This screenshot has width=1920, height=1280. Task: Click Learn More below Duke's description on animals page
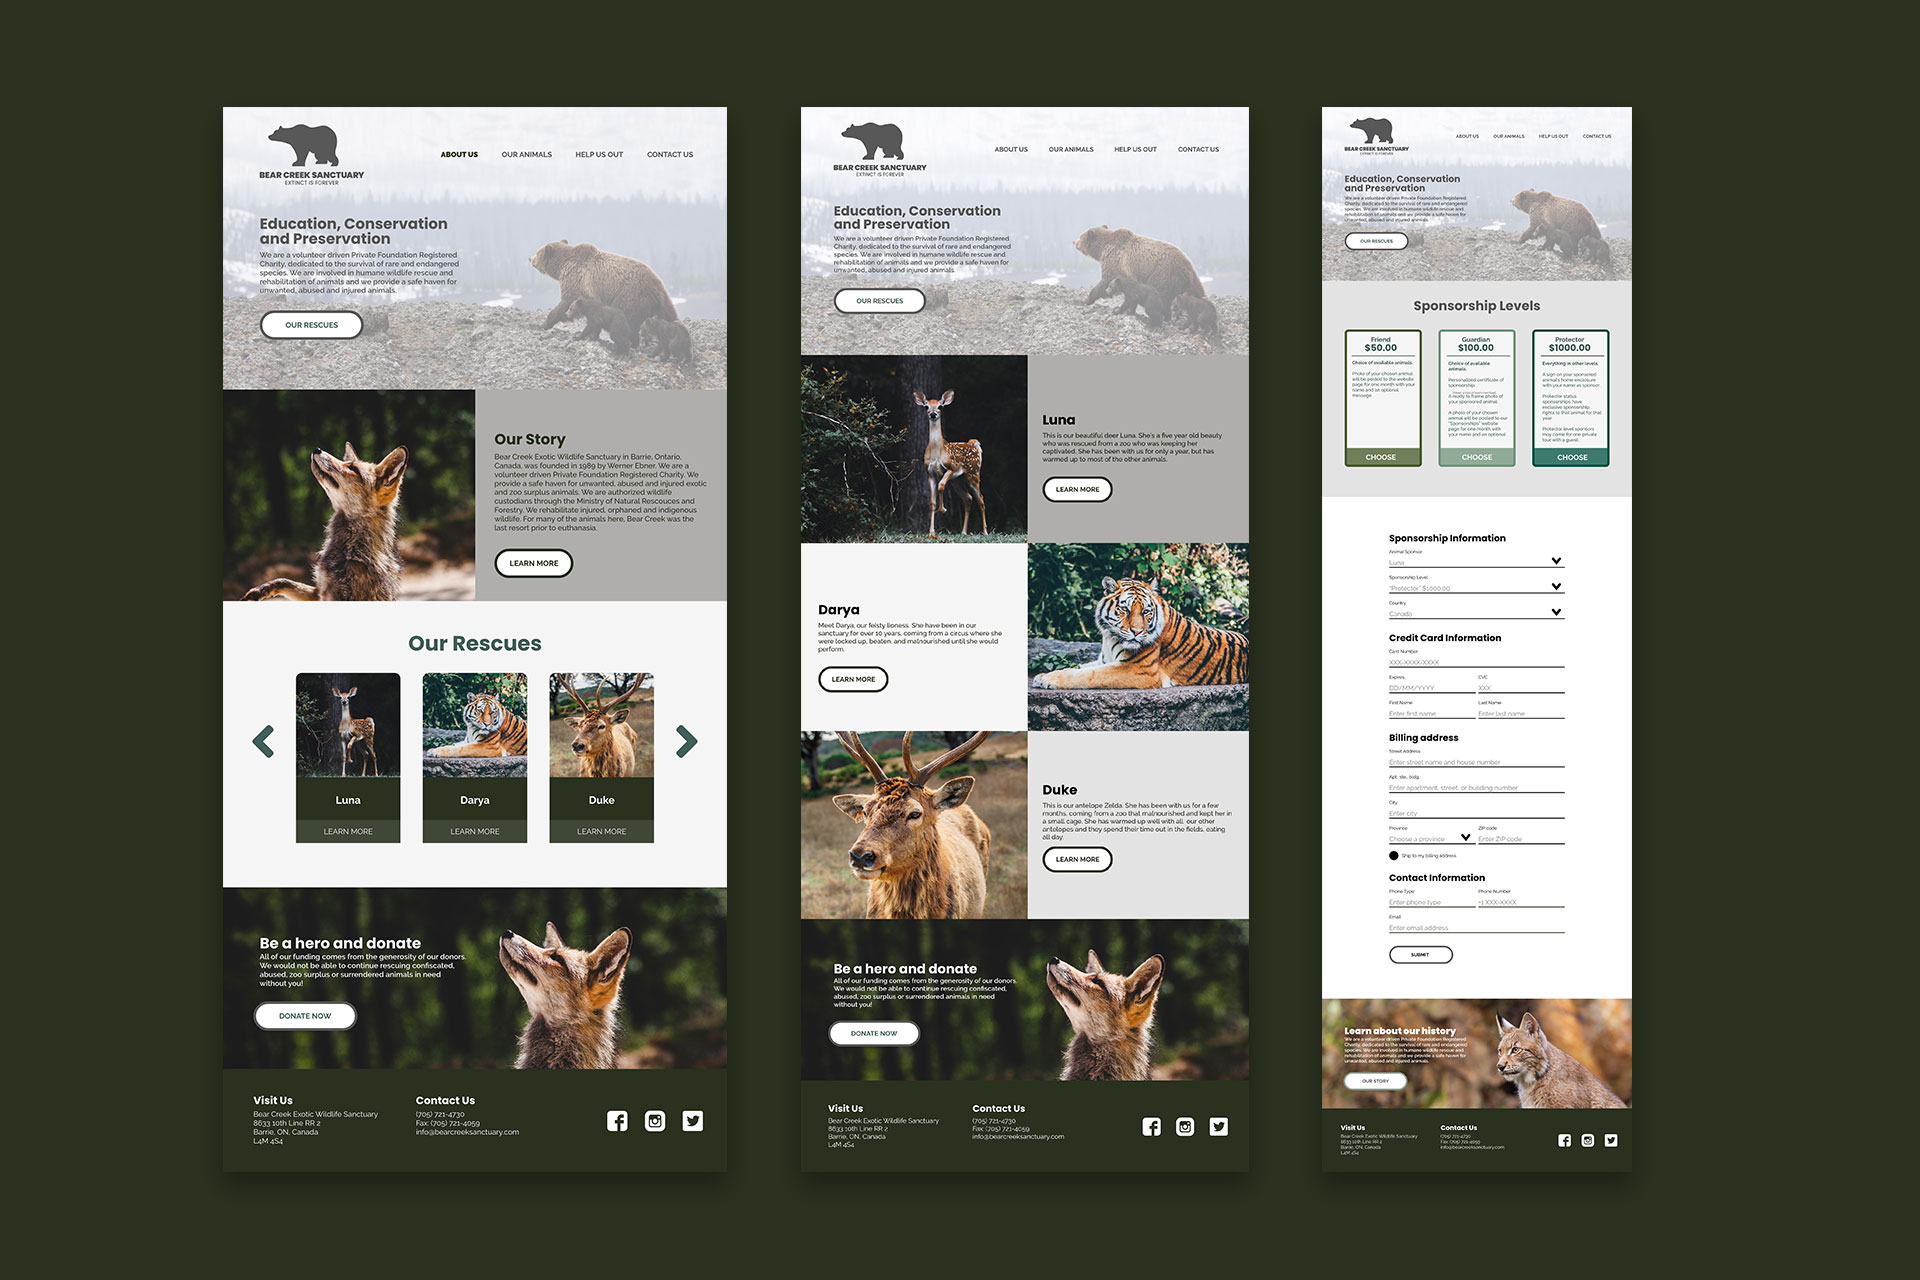[1077, 859]
